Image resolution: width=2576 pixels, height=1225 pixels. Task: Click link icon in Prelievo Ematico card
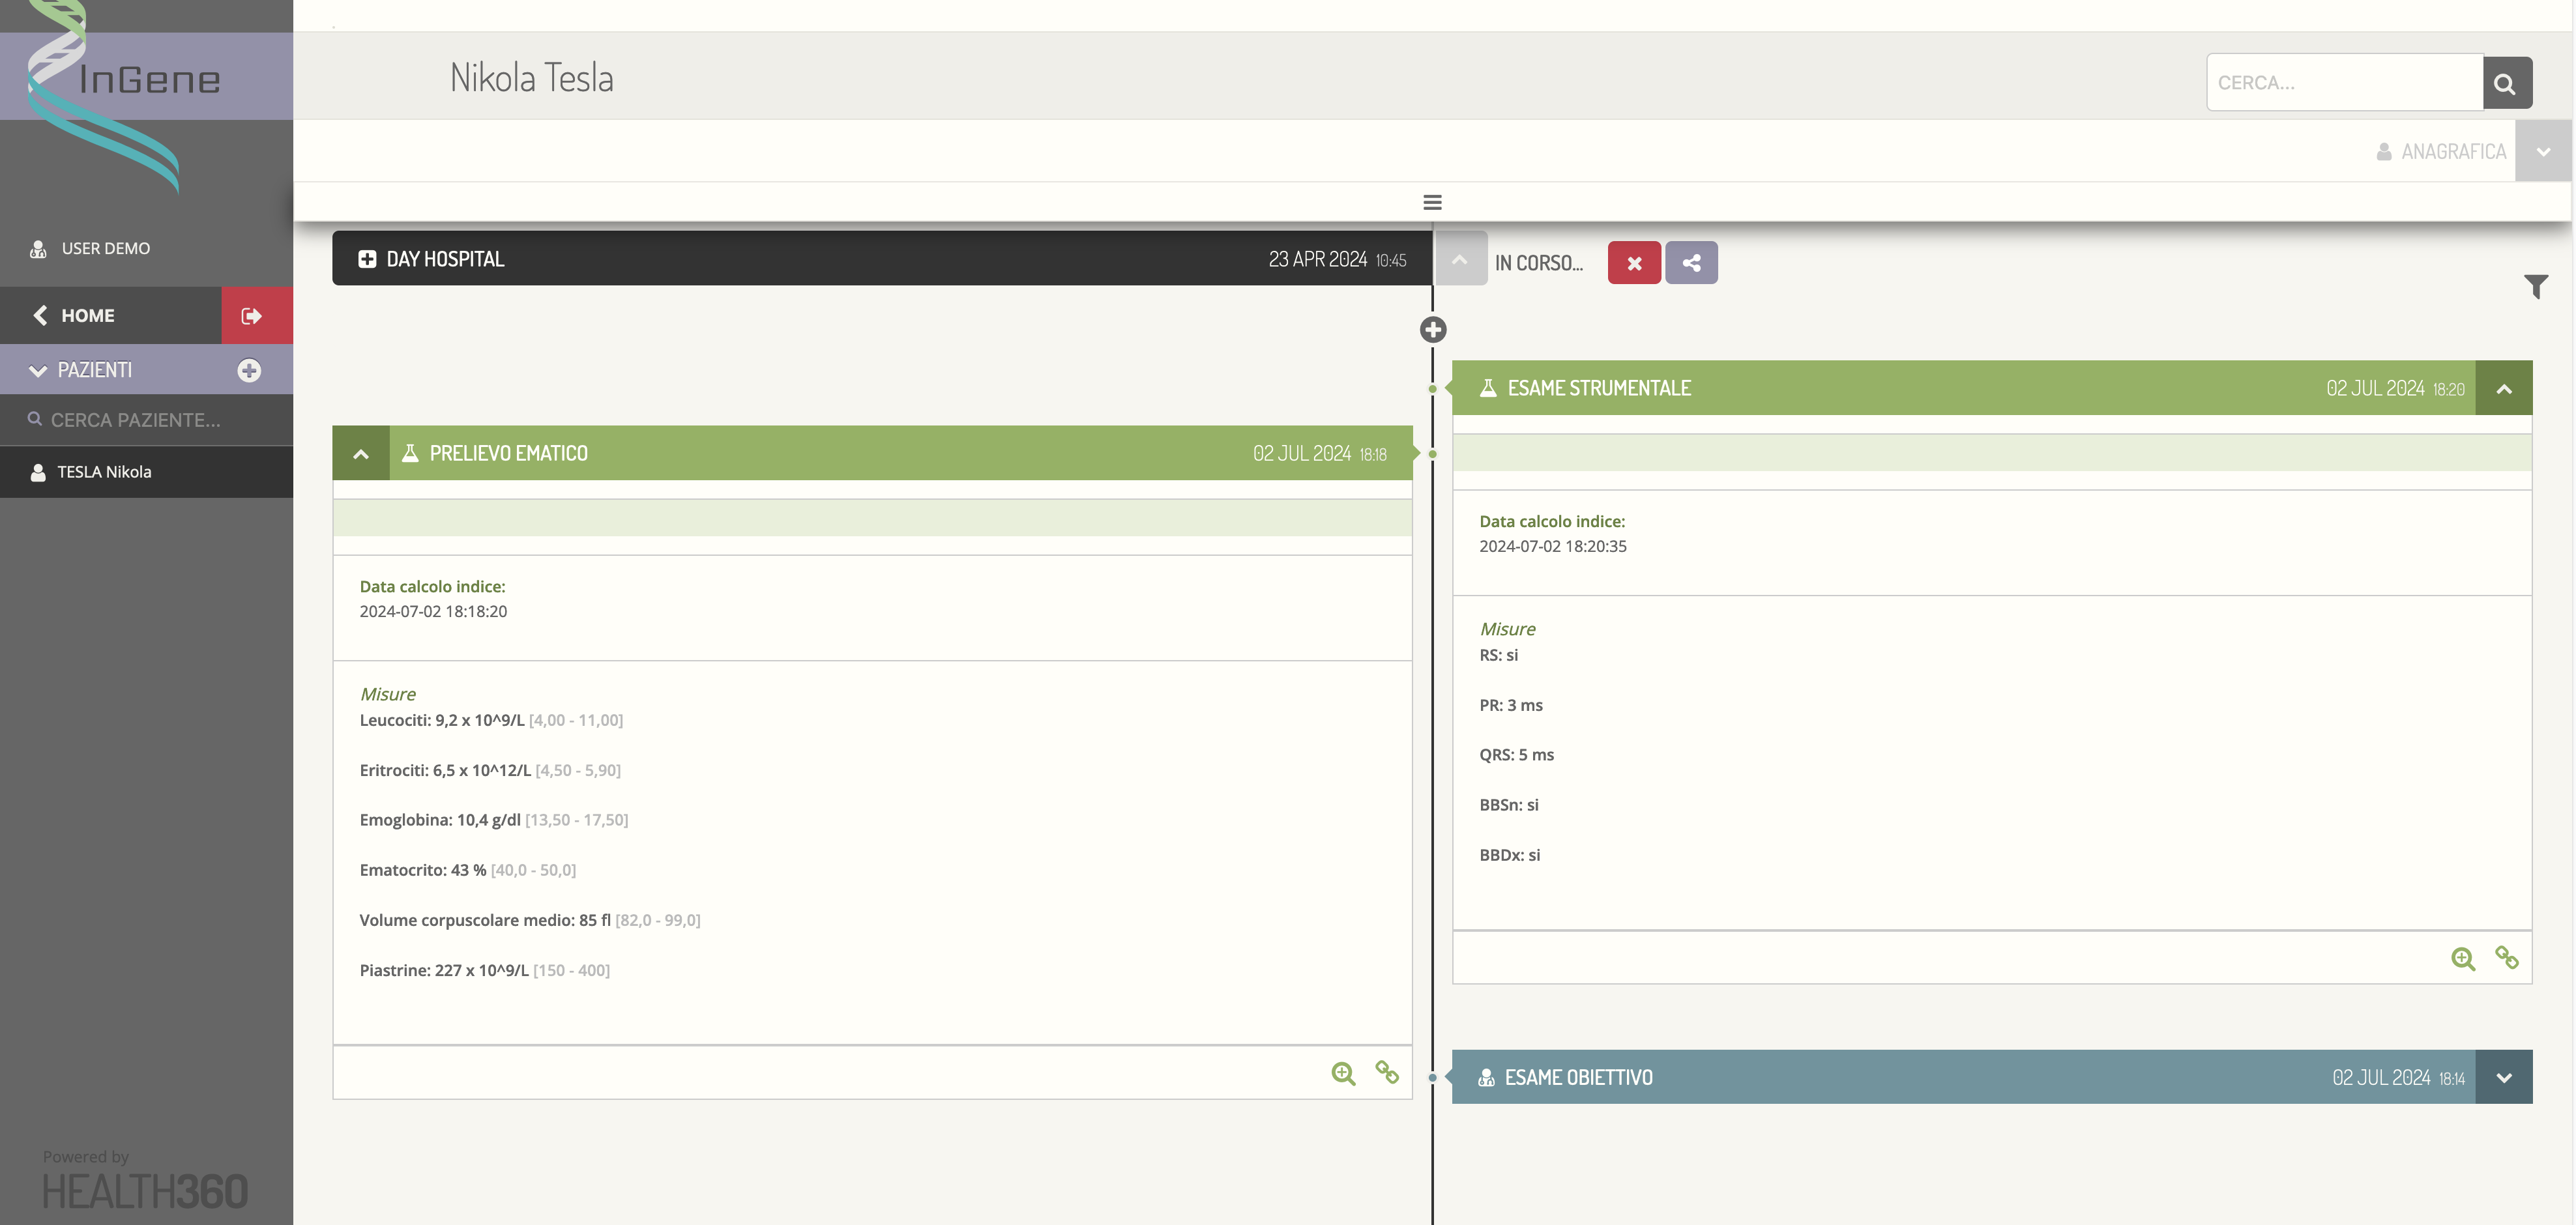tap(1387, 1072)
